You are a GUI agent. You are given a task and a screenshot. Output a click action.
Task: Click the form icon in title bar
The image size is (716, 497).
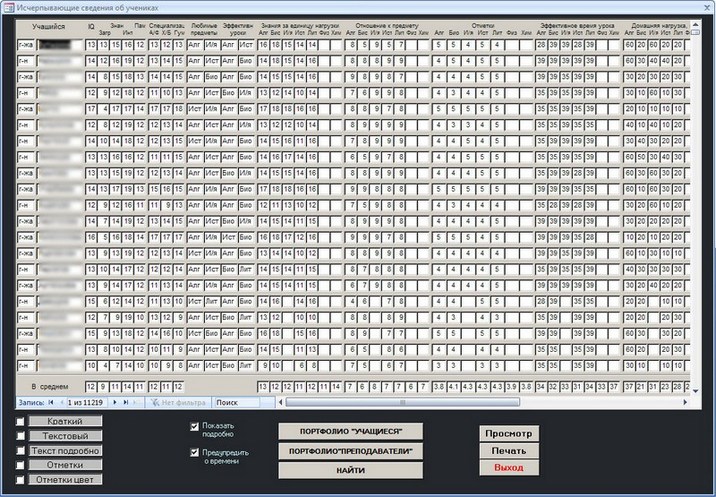(x=8, y=7)
